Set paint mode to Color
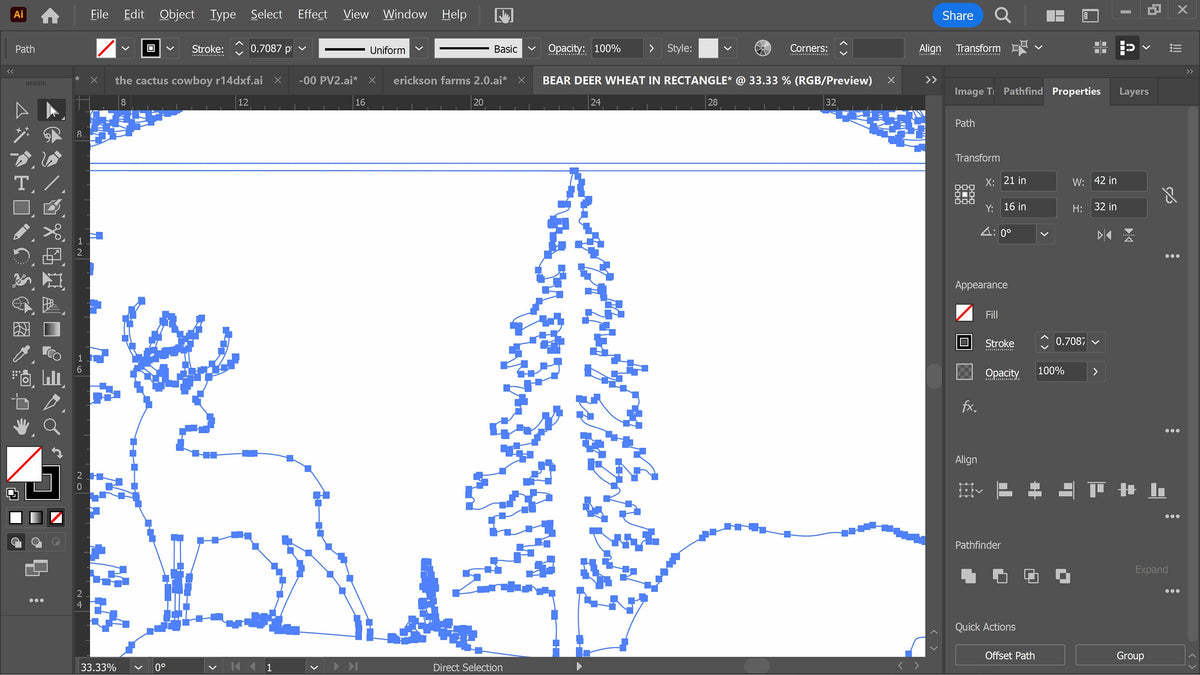1200x675 pixels. (x=16, y=518)
